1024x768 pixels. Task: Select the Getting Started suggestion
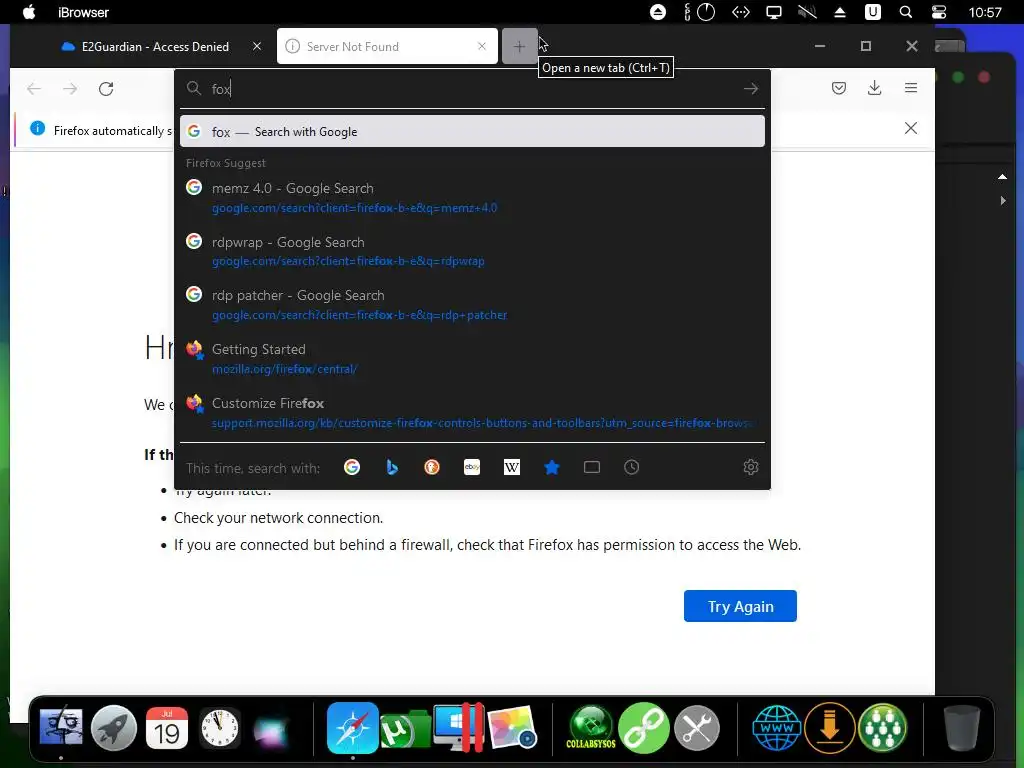(472, 359)
